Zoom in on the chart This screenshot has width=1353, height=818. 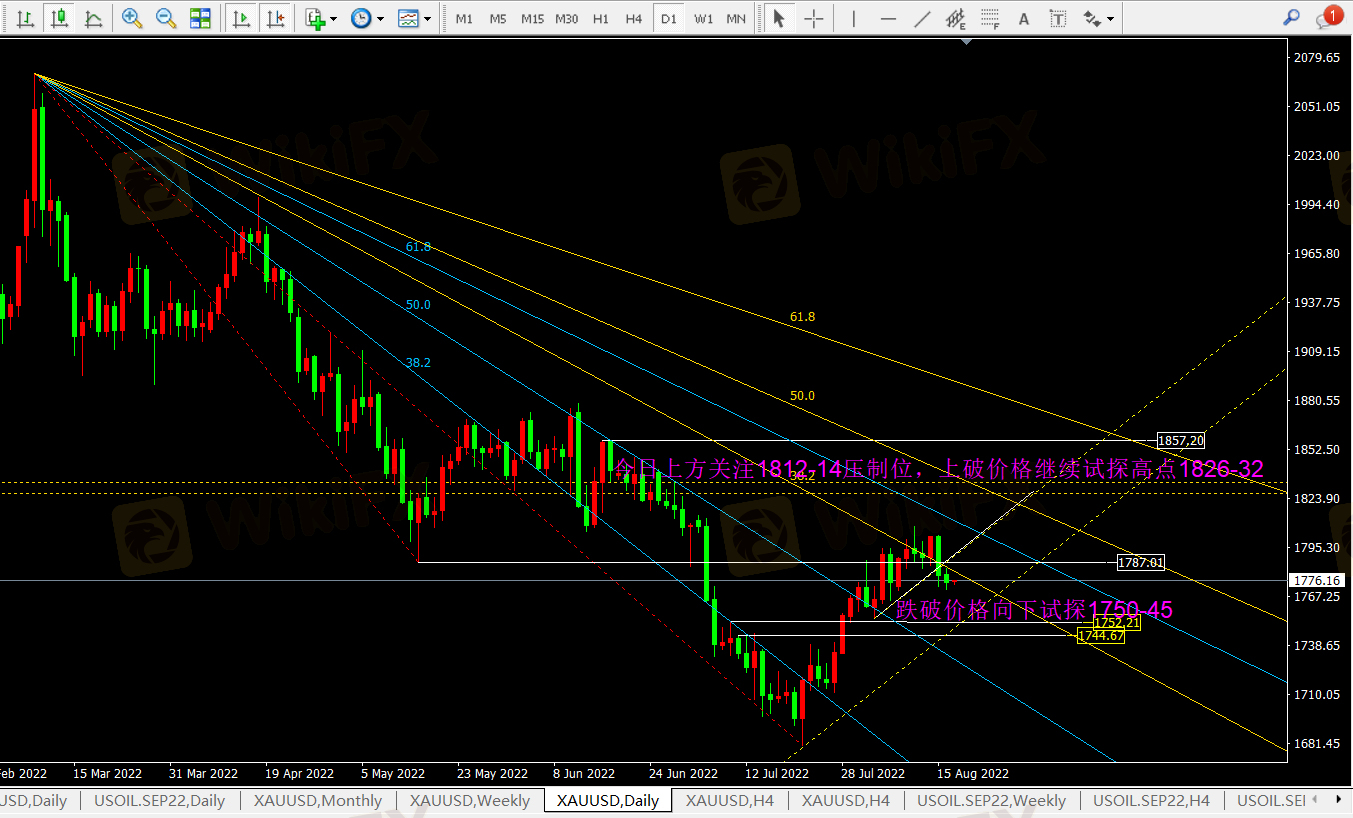pyautogui.click(x=131, y=18)
